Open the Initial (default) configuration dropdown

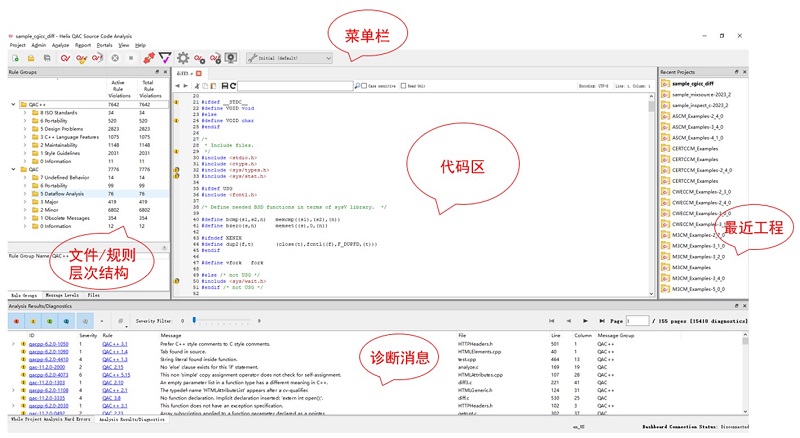289,58
